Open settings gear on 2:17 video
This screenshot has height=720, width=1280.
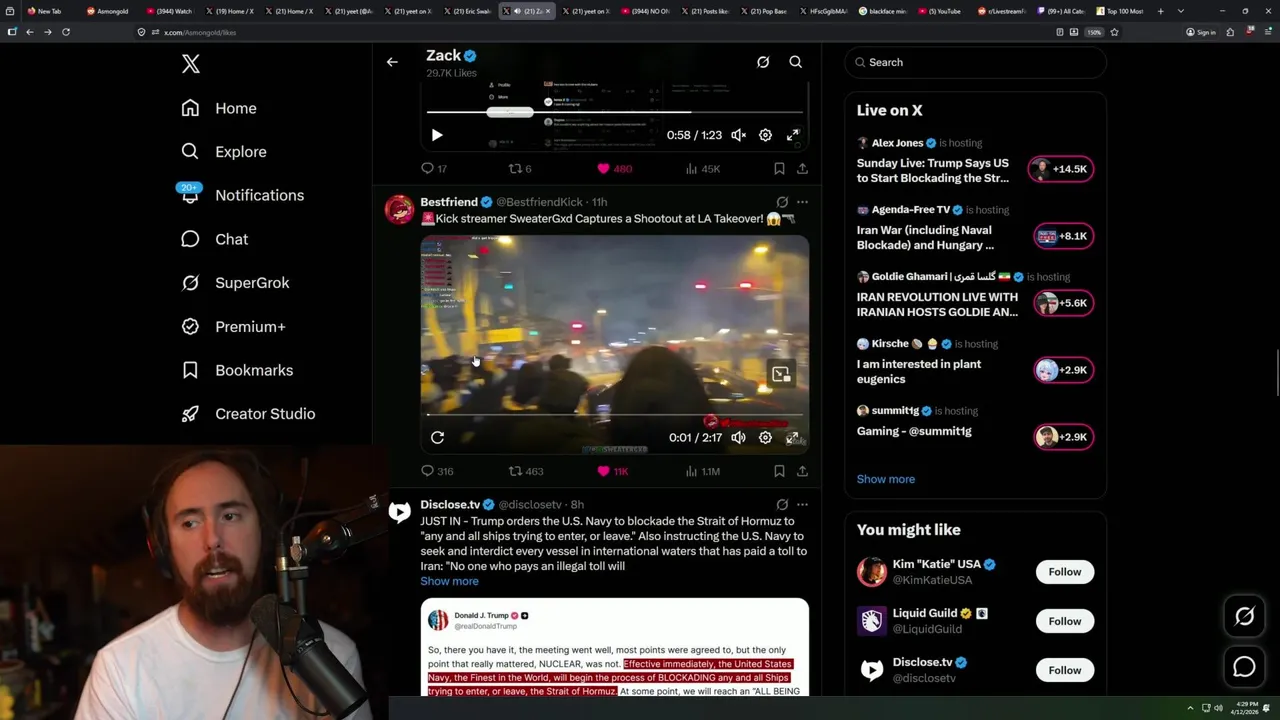click(765, 437)
